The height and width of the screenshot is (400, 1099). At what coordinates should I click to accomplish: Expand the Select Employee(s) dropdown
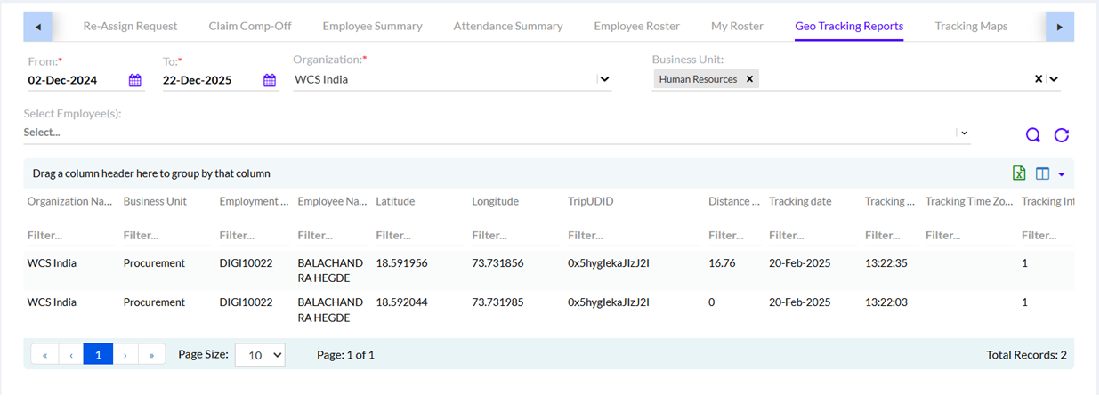963,132
